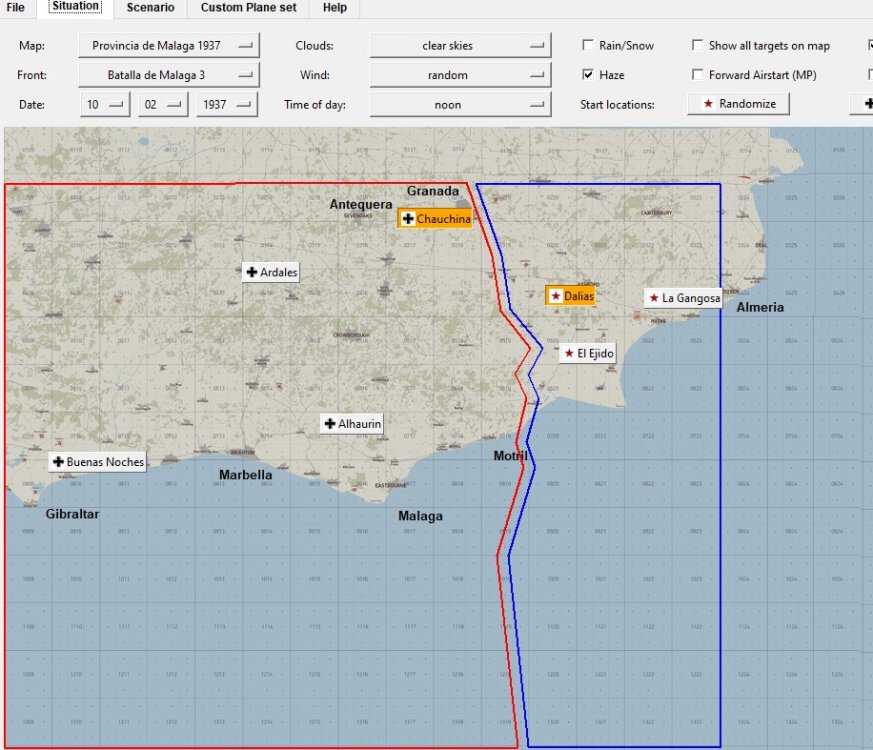Select the Alhaurin airfield marker
873x750 pixels.
click(351, 423)
